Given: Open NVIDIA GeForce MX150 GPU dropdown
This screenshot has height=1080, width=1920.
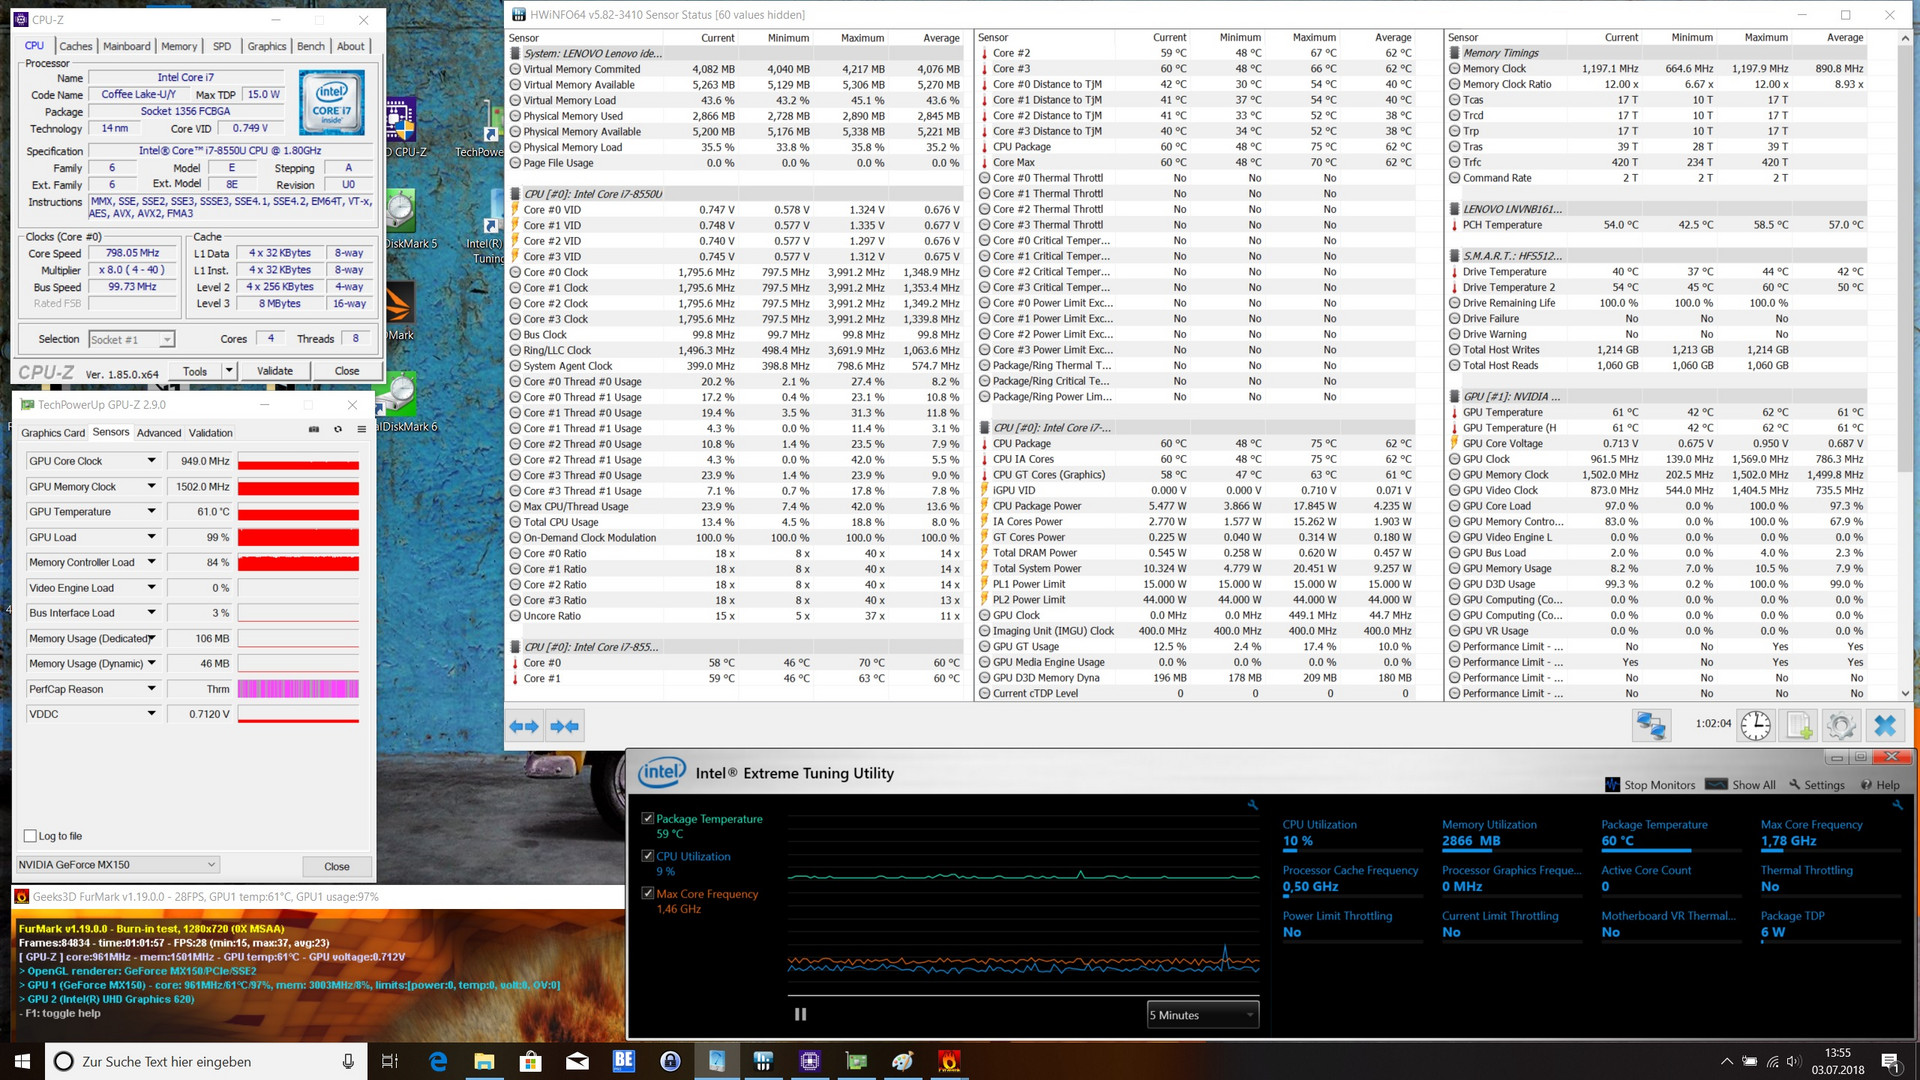Looking at the screenshot, I should 117,865.
